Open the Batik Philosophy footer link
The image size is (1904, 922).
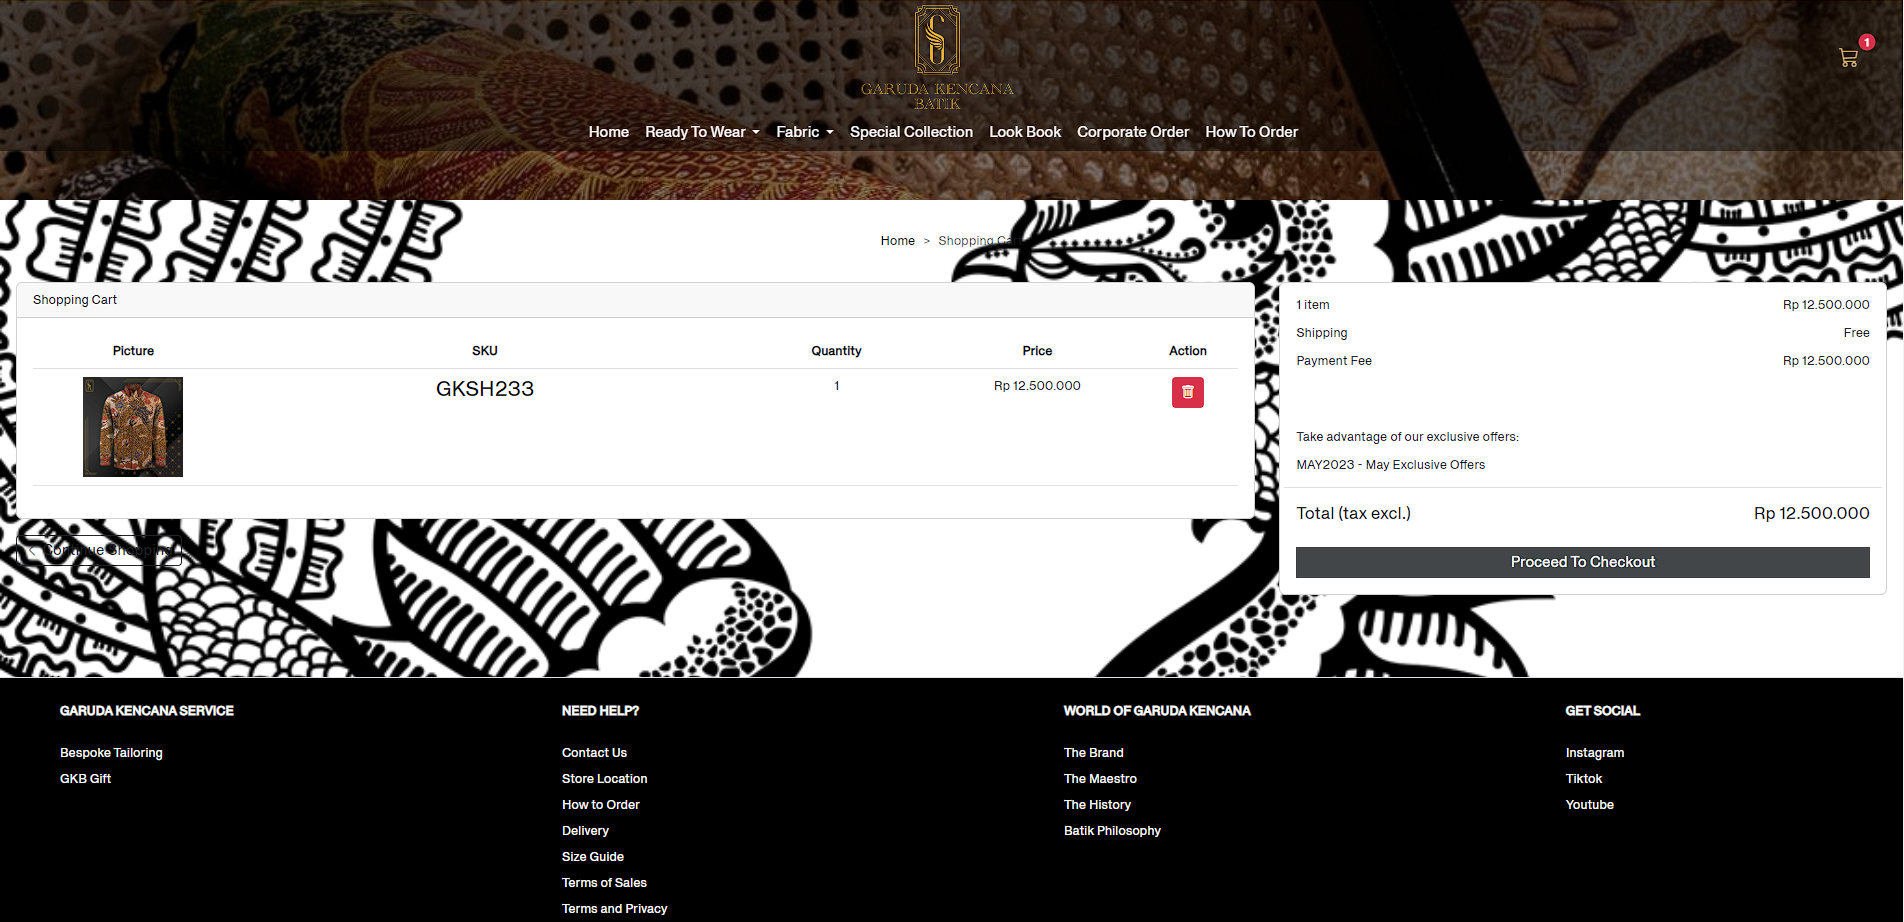coord(1112,831)
